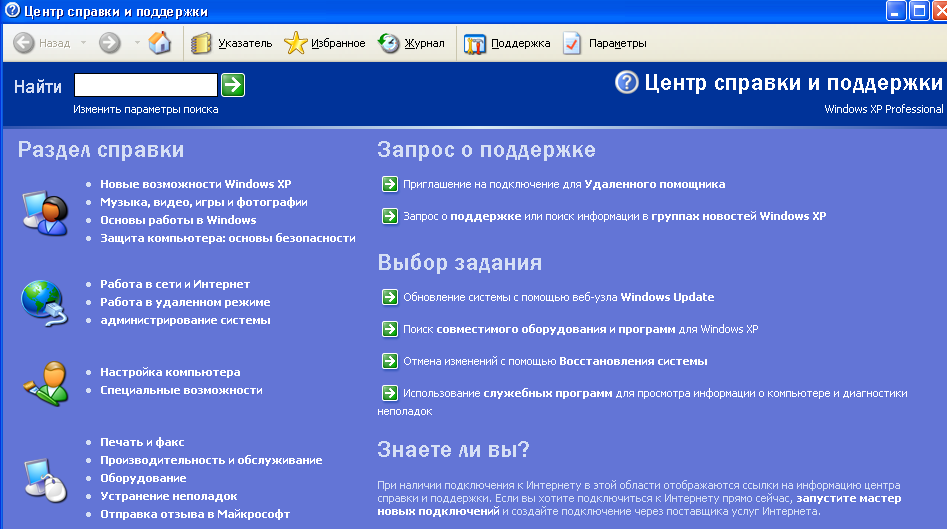Click green arrow beside Восстановления системы
This screenshot has width=947, height=529.
coord(390,361)
